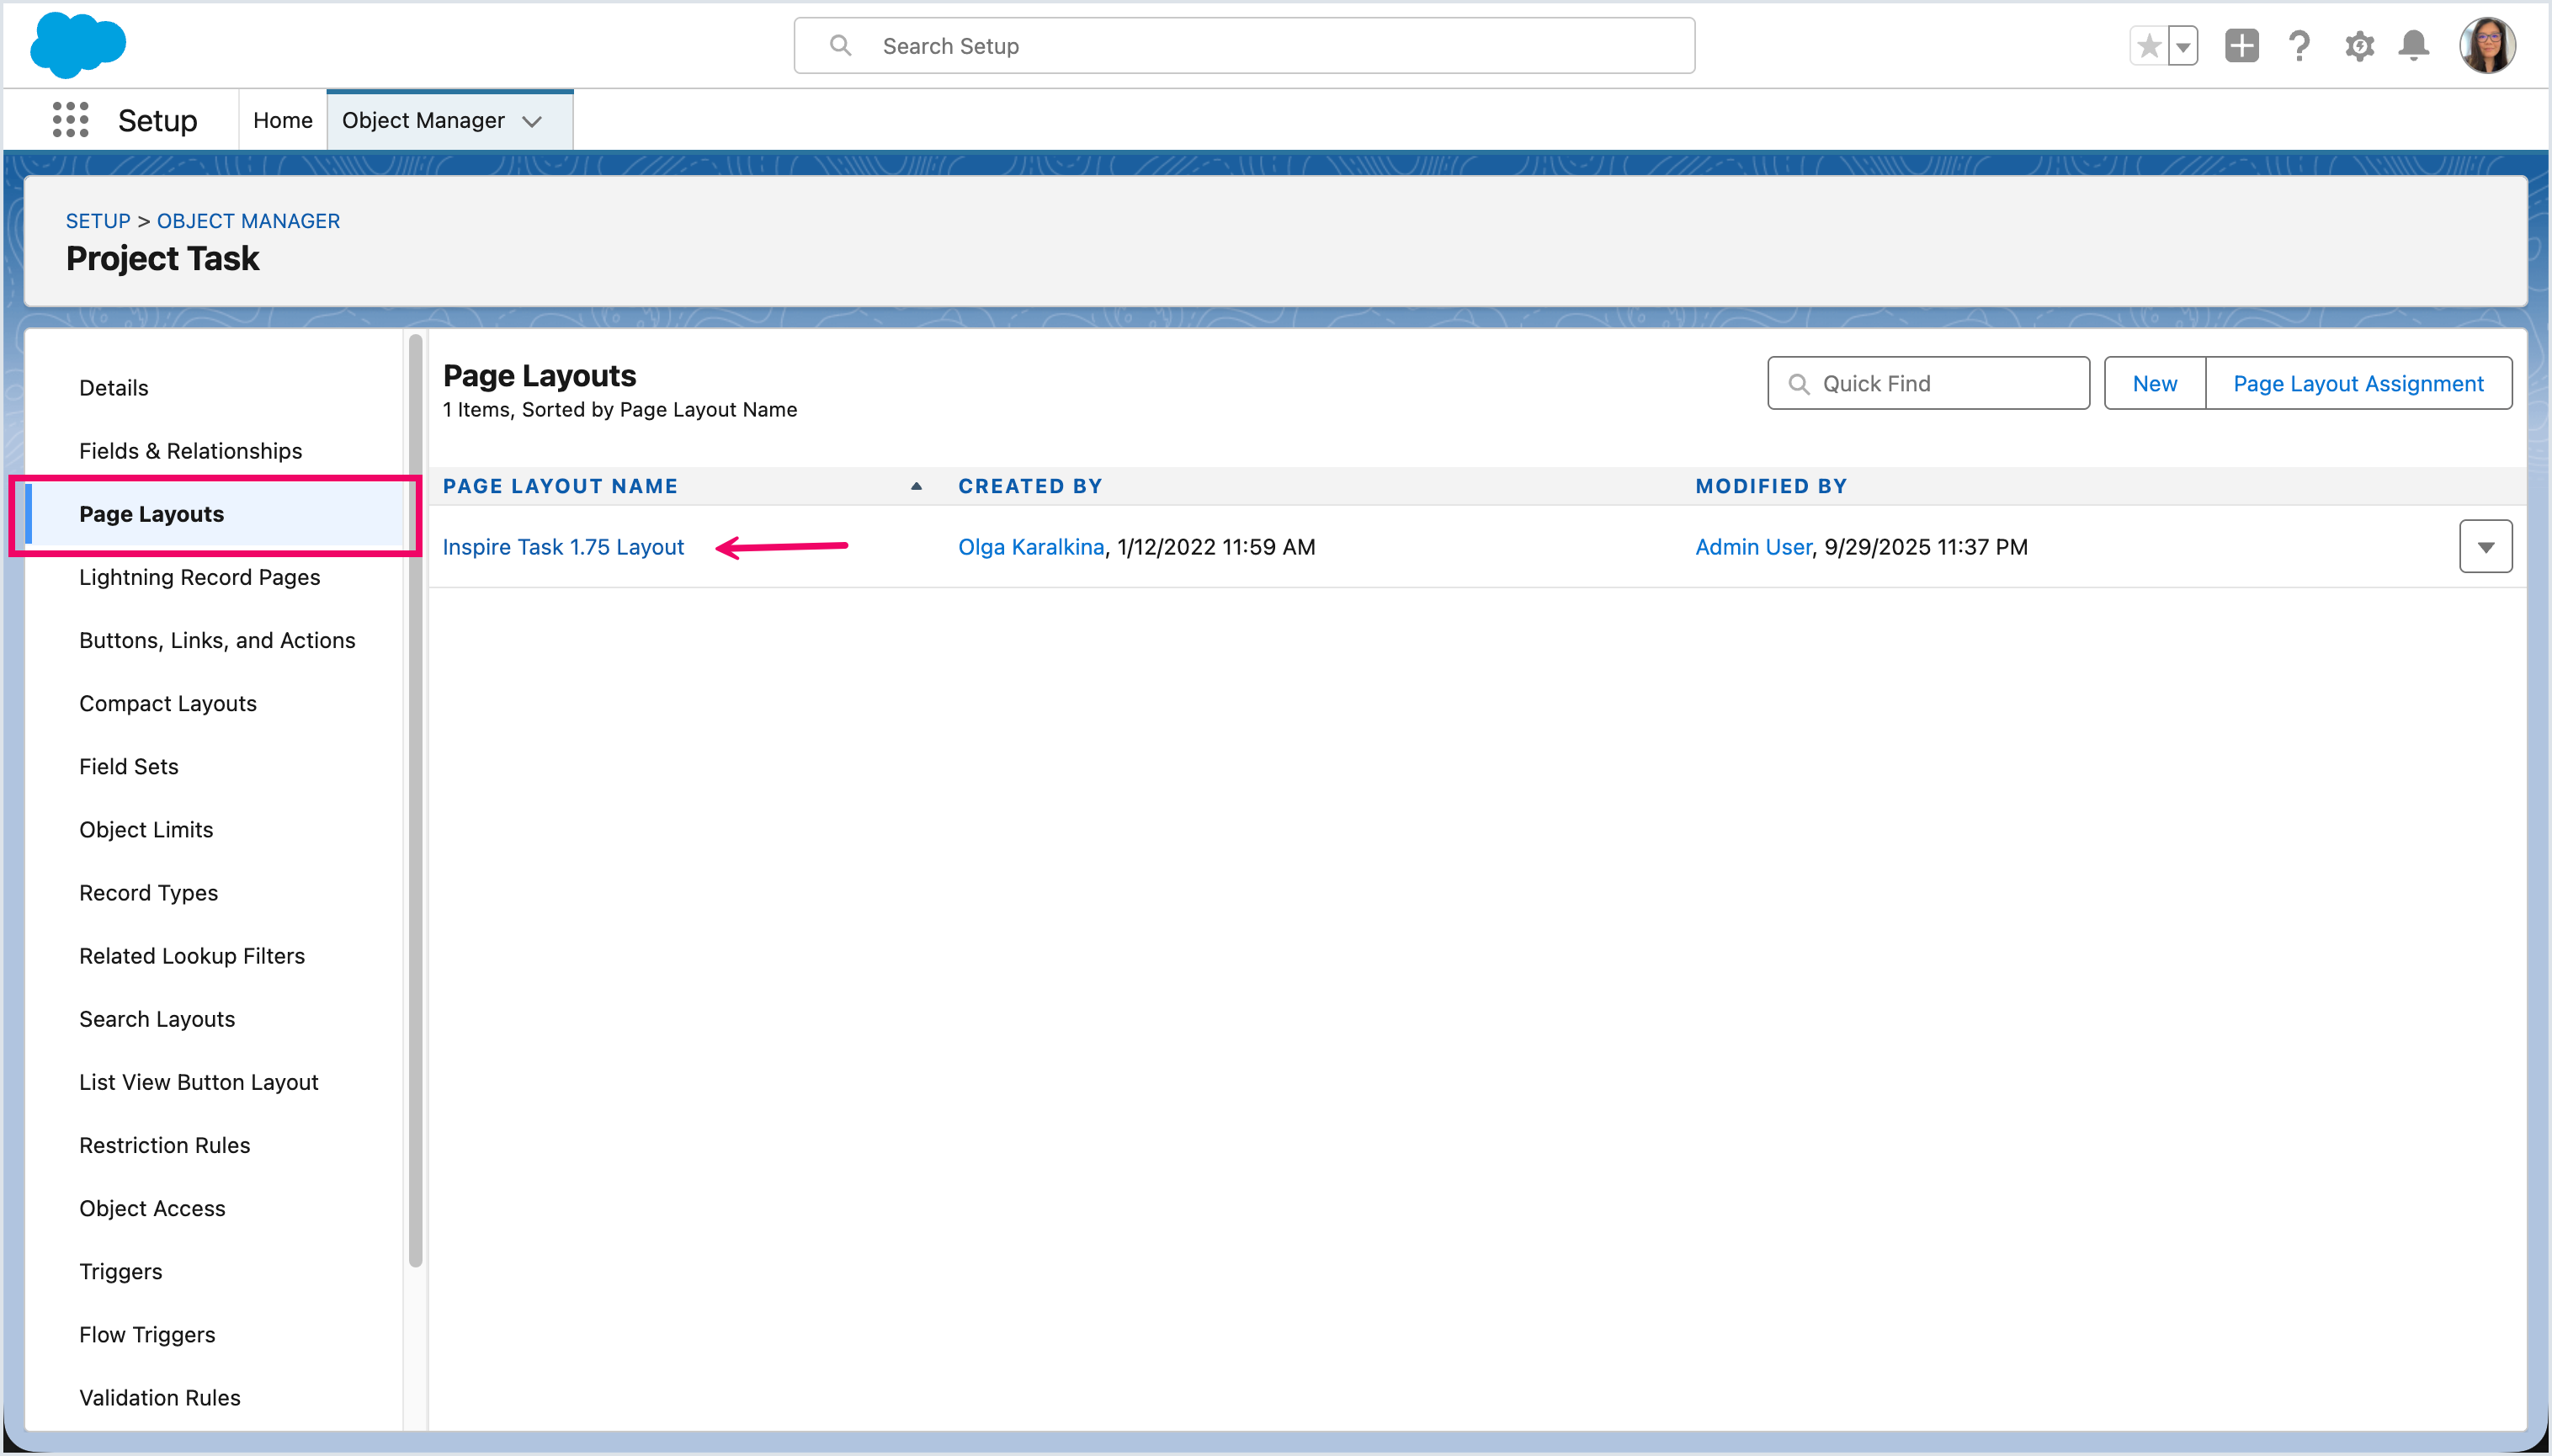Click the Page Layout Assignment button

[2358, 384]
